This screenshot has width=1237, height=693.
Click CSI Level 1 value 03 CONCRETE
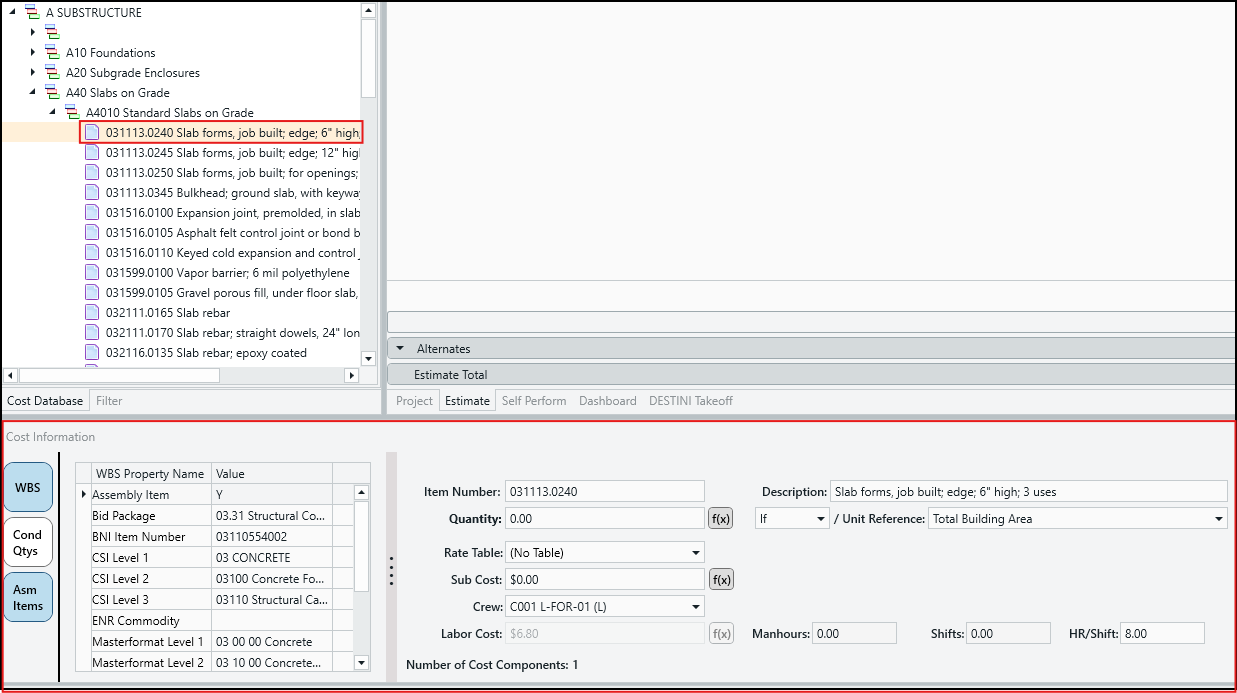[x=271, y=558]
